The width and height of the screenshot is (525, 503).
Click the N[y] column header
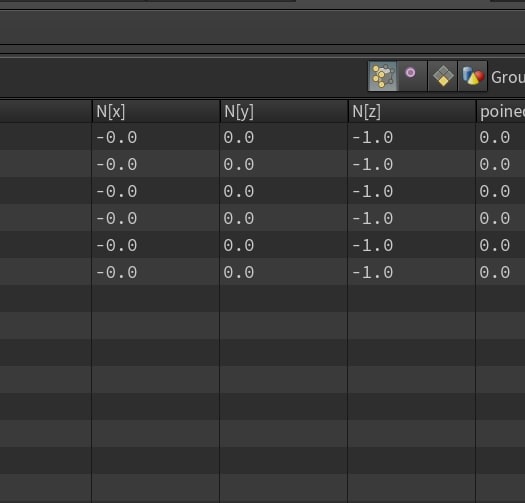[284, 112]
